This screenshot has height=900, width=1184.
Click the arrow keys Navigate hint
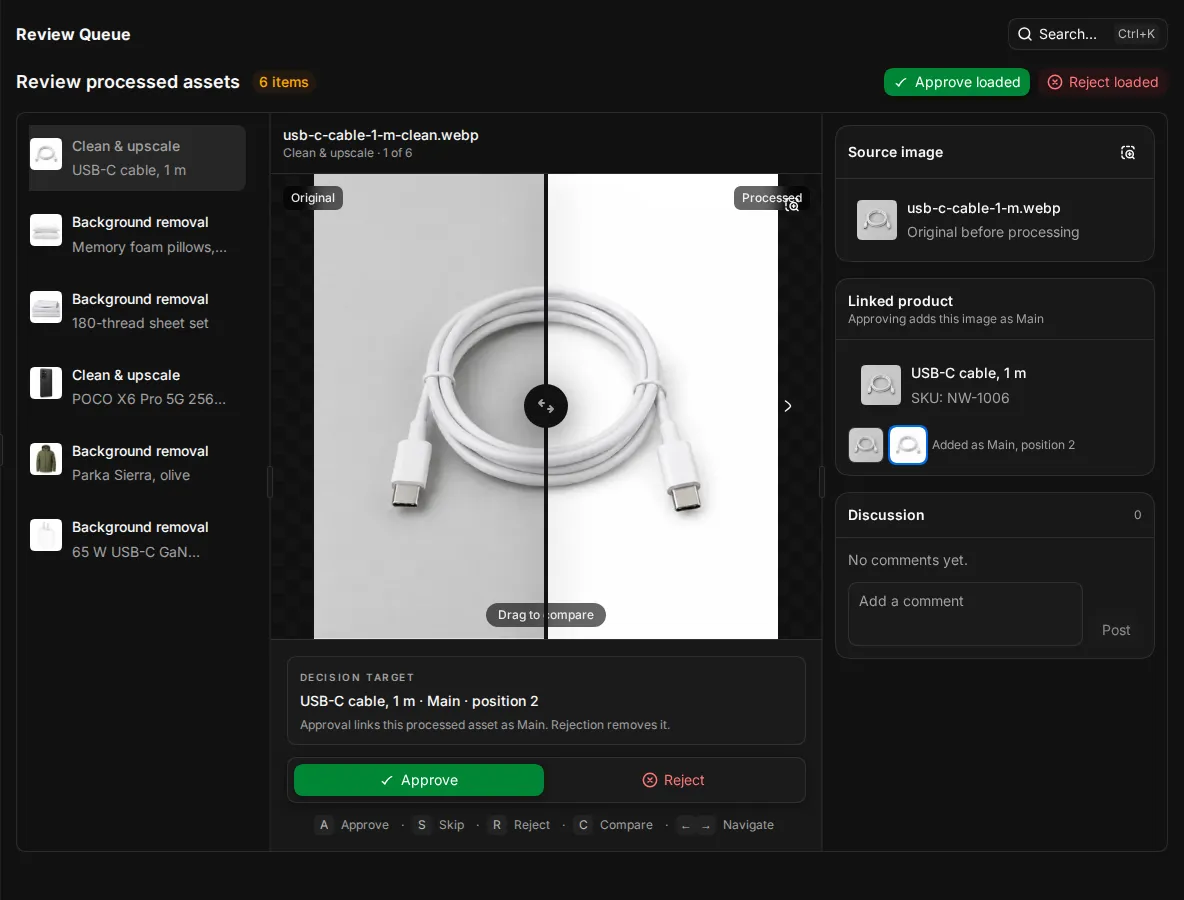click(x=725, y=824)
